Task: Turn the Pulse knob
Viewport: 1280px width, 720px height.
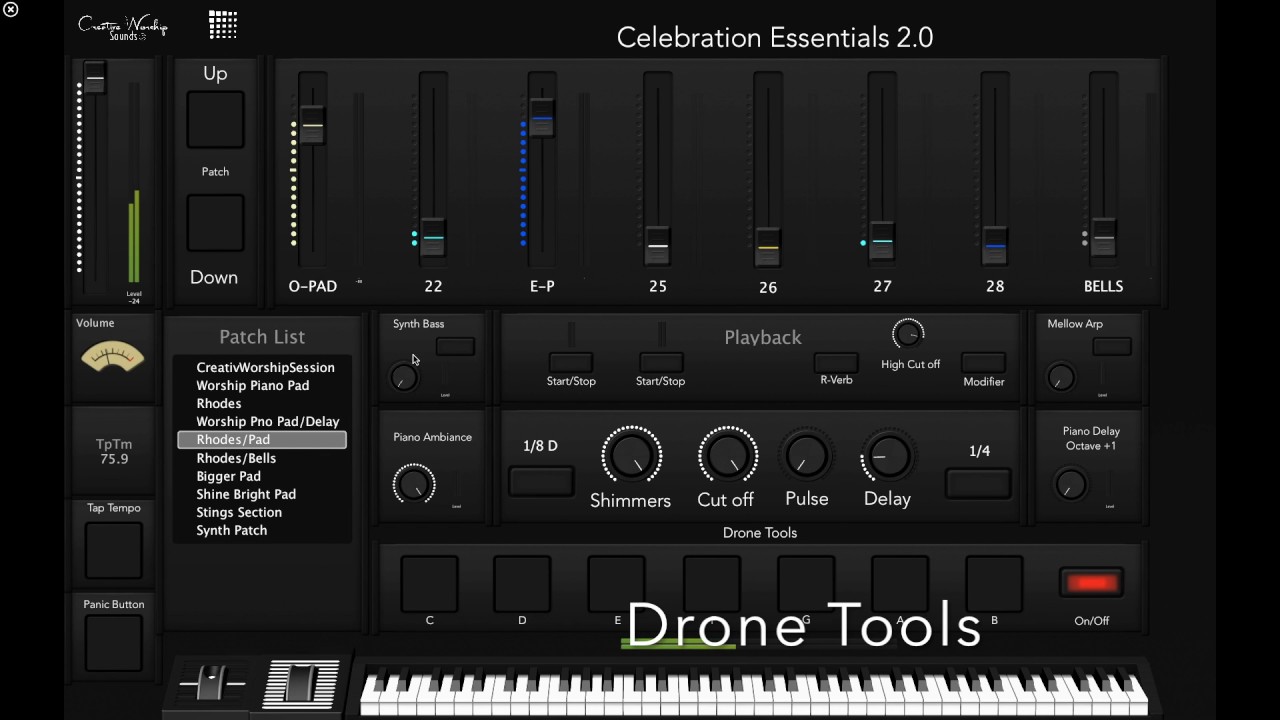Action: coord(806,456)
